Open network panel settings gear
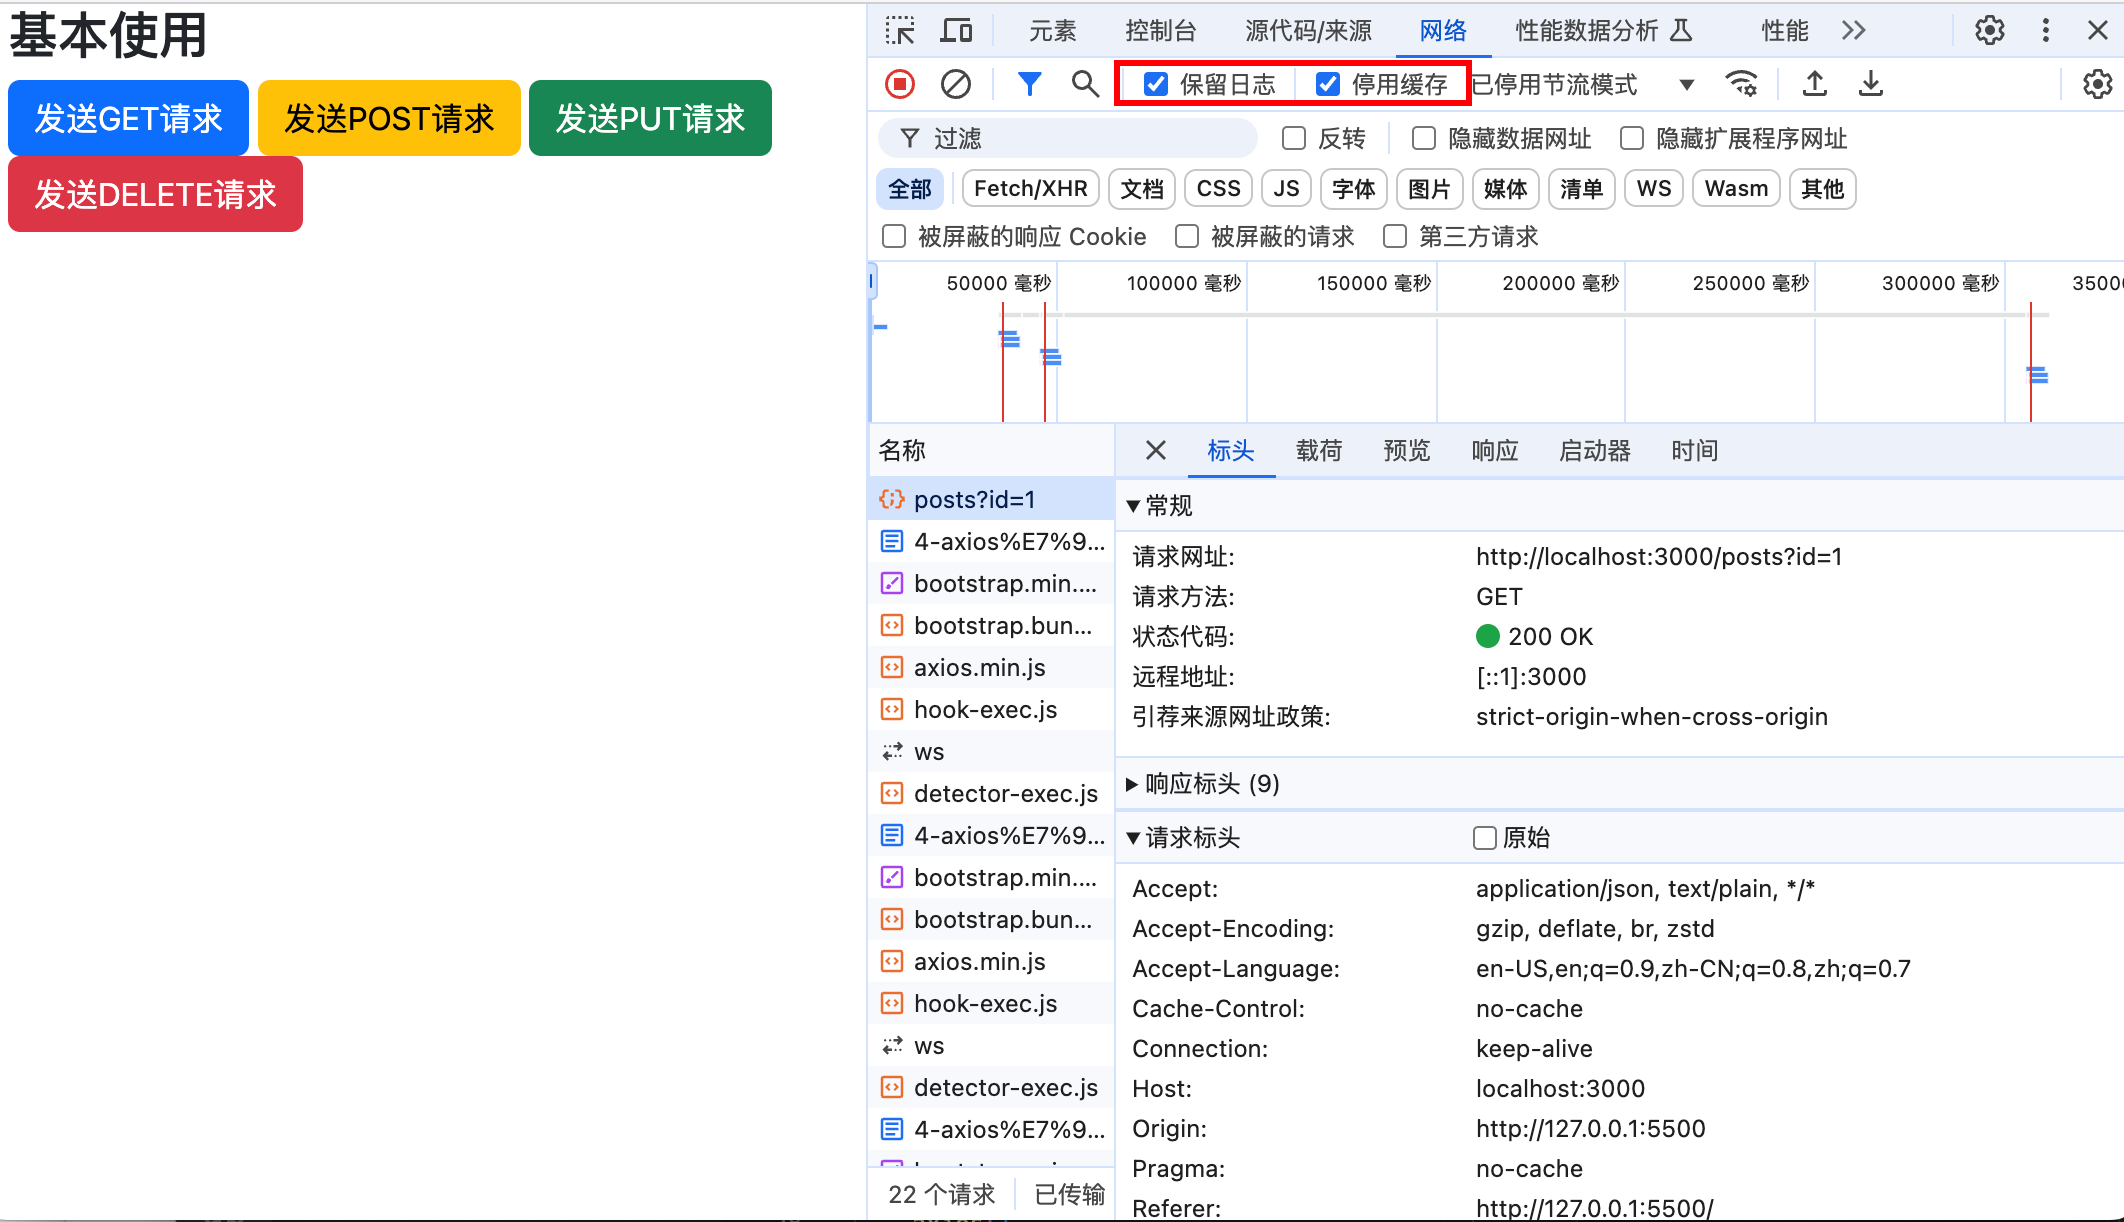The height and width of the screenshot is (1222, 2124). pos(2098,84)
